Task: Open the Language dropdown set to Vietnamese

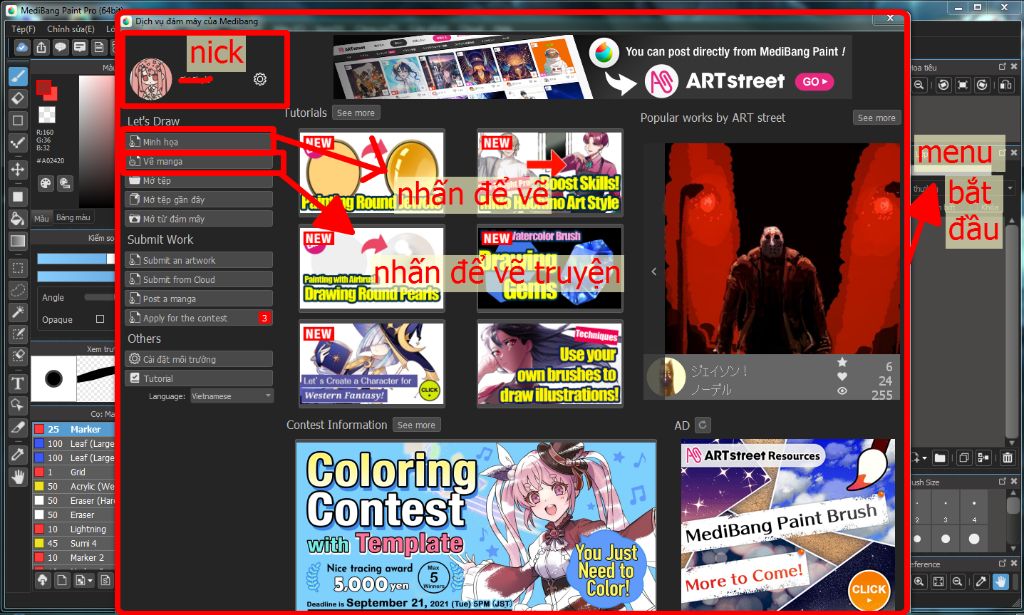Action: tap(232, 396)
